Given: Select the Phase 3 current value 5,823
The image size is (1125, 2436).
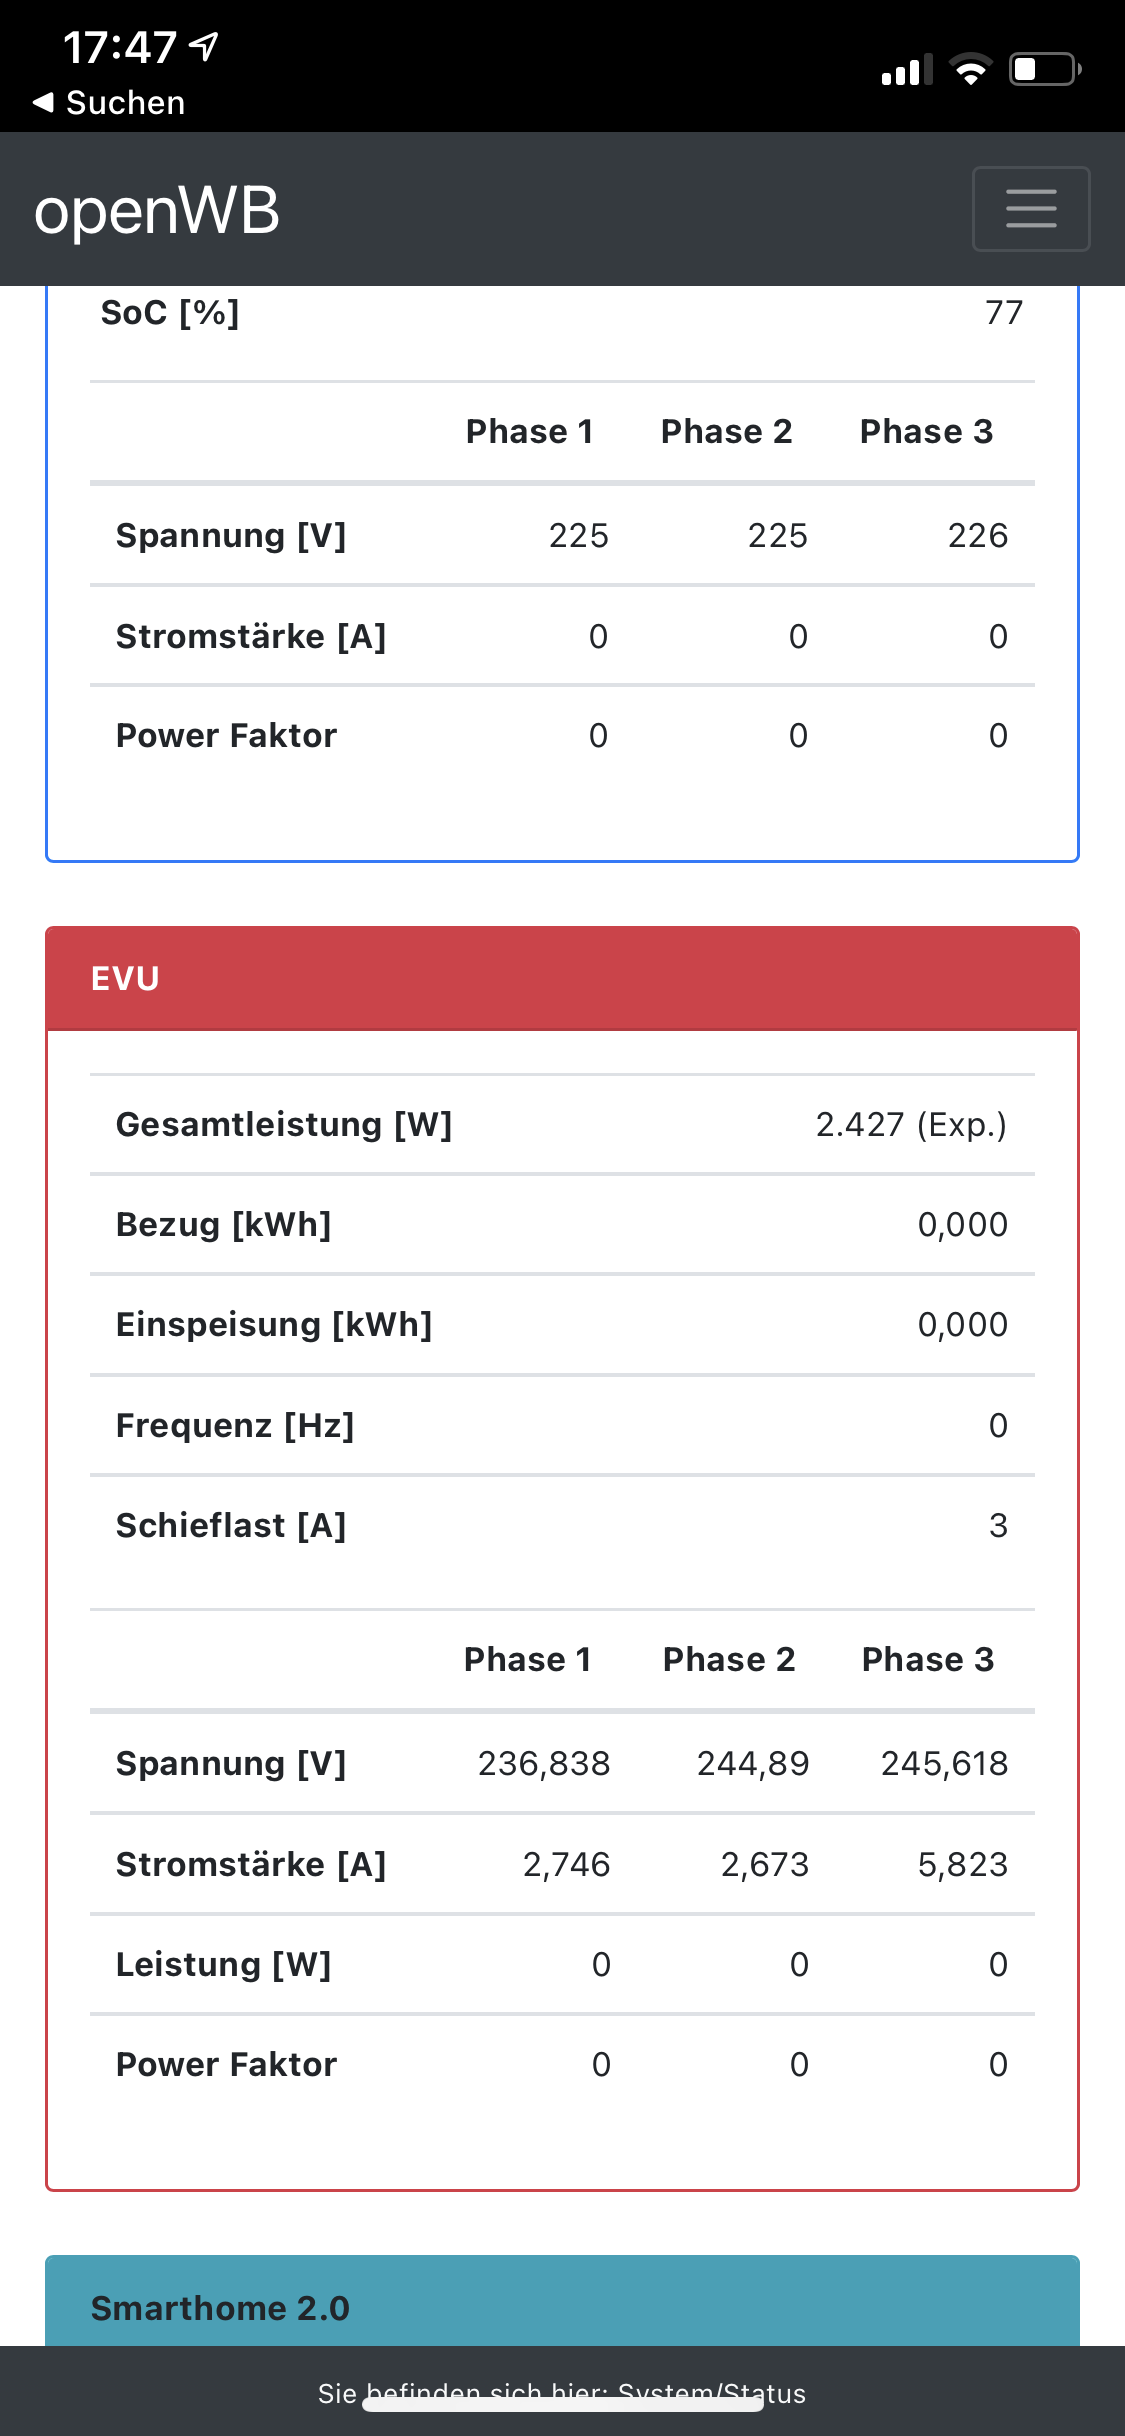Looking at the screenshot, I should tap(962, 1865).
